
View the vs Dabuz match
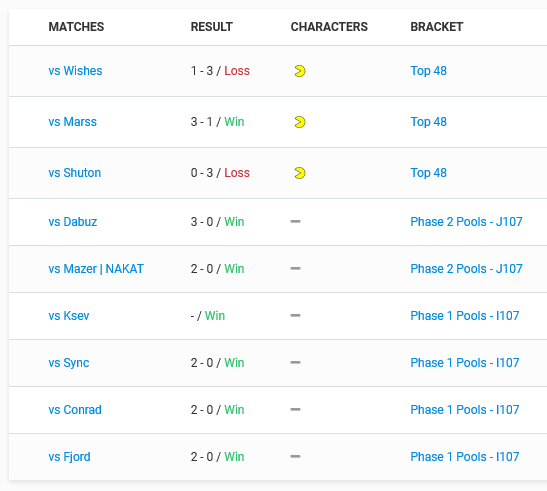pyautogui.click(x=73, y=222)
